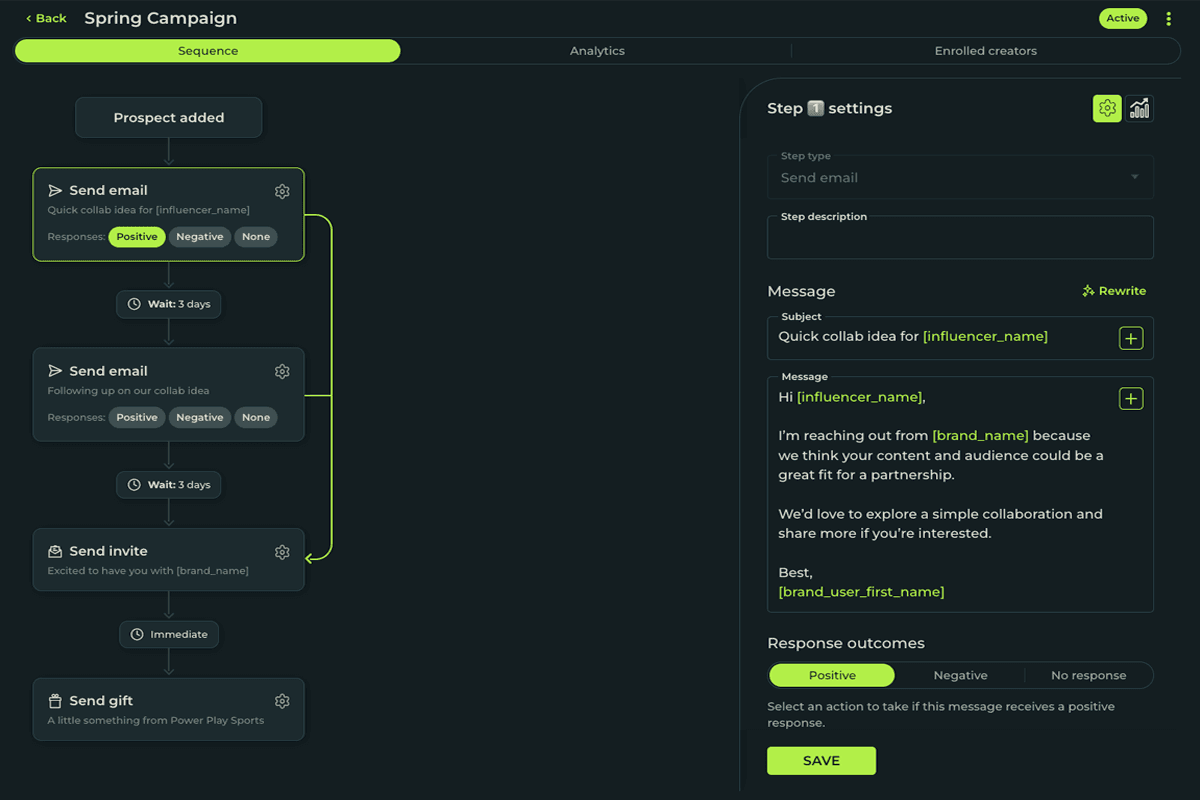Click the Active status badge
Viewport: 1200px width, 800px height.
[x=1122, y=18]
